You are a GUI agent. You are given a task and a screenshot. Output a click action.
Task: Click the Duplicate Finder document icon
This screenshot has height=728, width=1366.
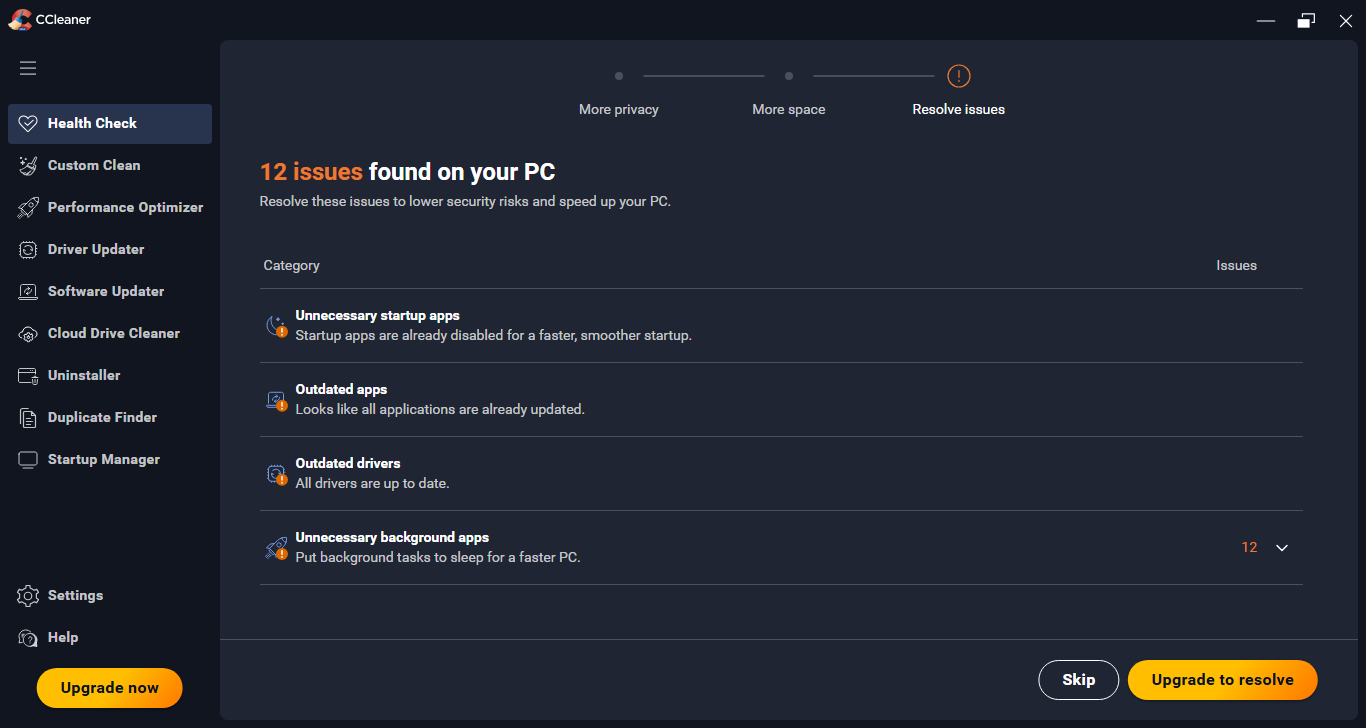(28, 418)
